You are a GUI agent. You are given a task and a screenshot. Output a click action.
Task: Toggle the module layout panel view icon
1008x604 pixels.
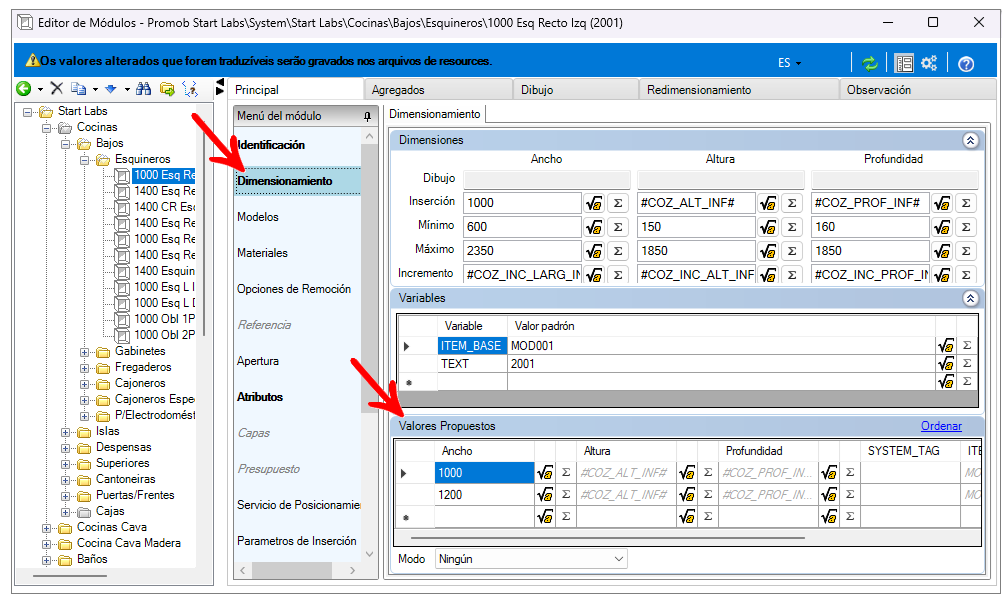[x=904, y=63]
